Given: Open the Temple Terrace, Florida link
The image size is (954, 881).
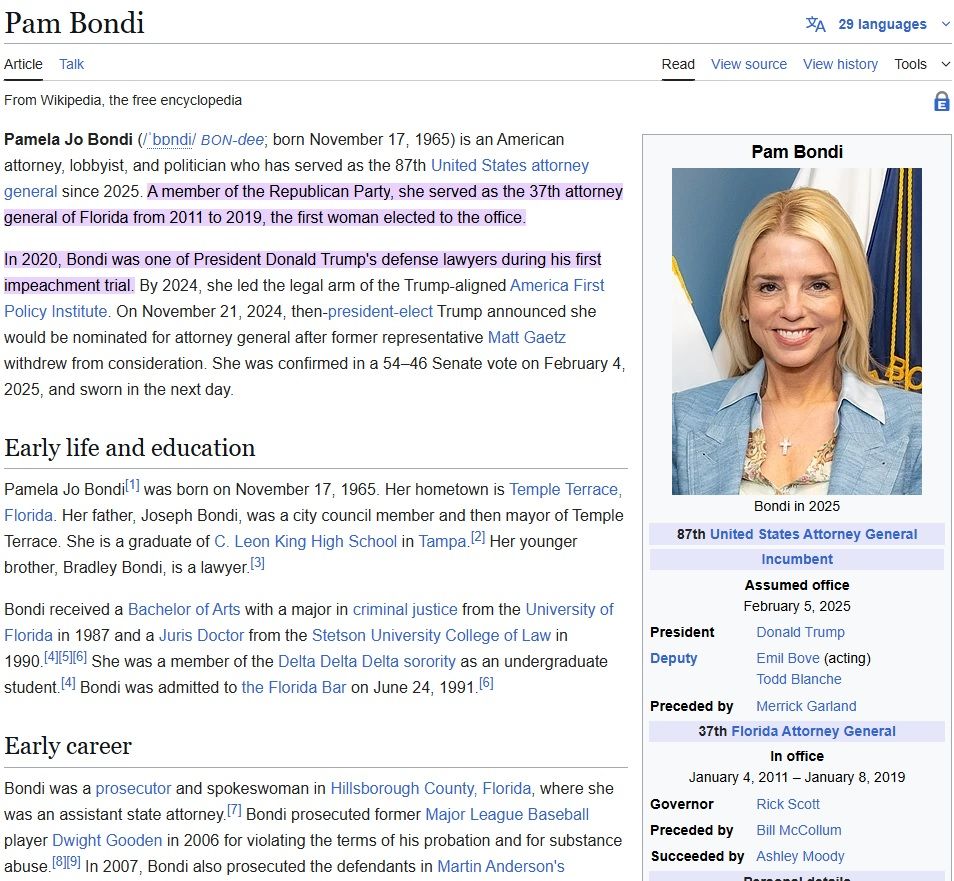Looking at the screenshot, I should pos(565,490).
